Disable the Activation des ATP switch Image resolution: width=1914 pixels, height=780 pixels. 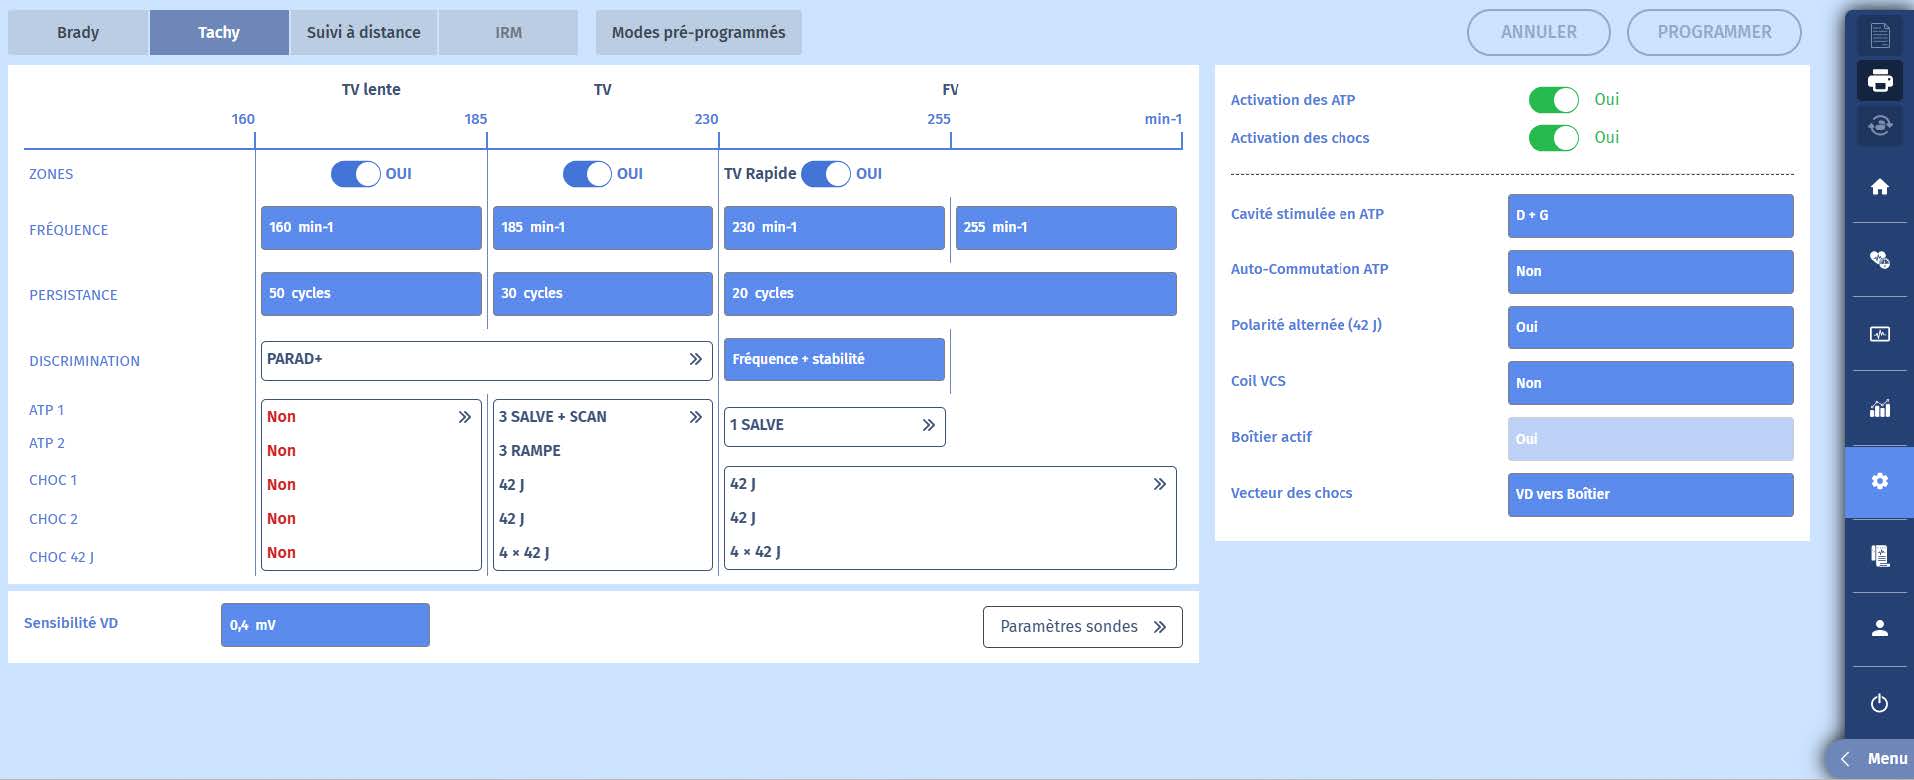point(1553,100)
